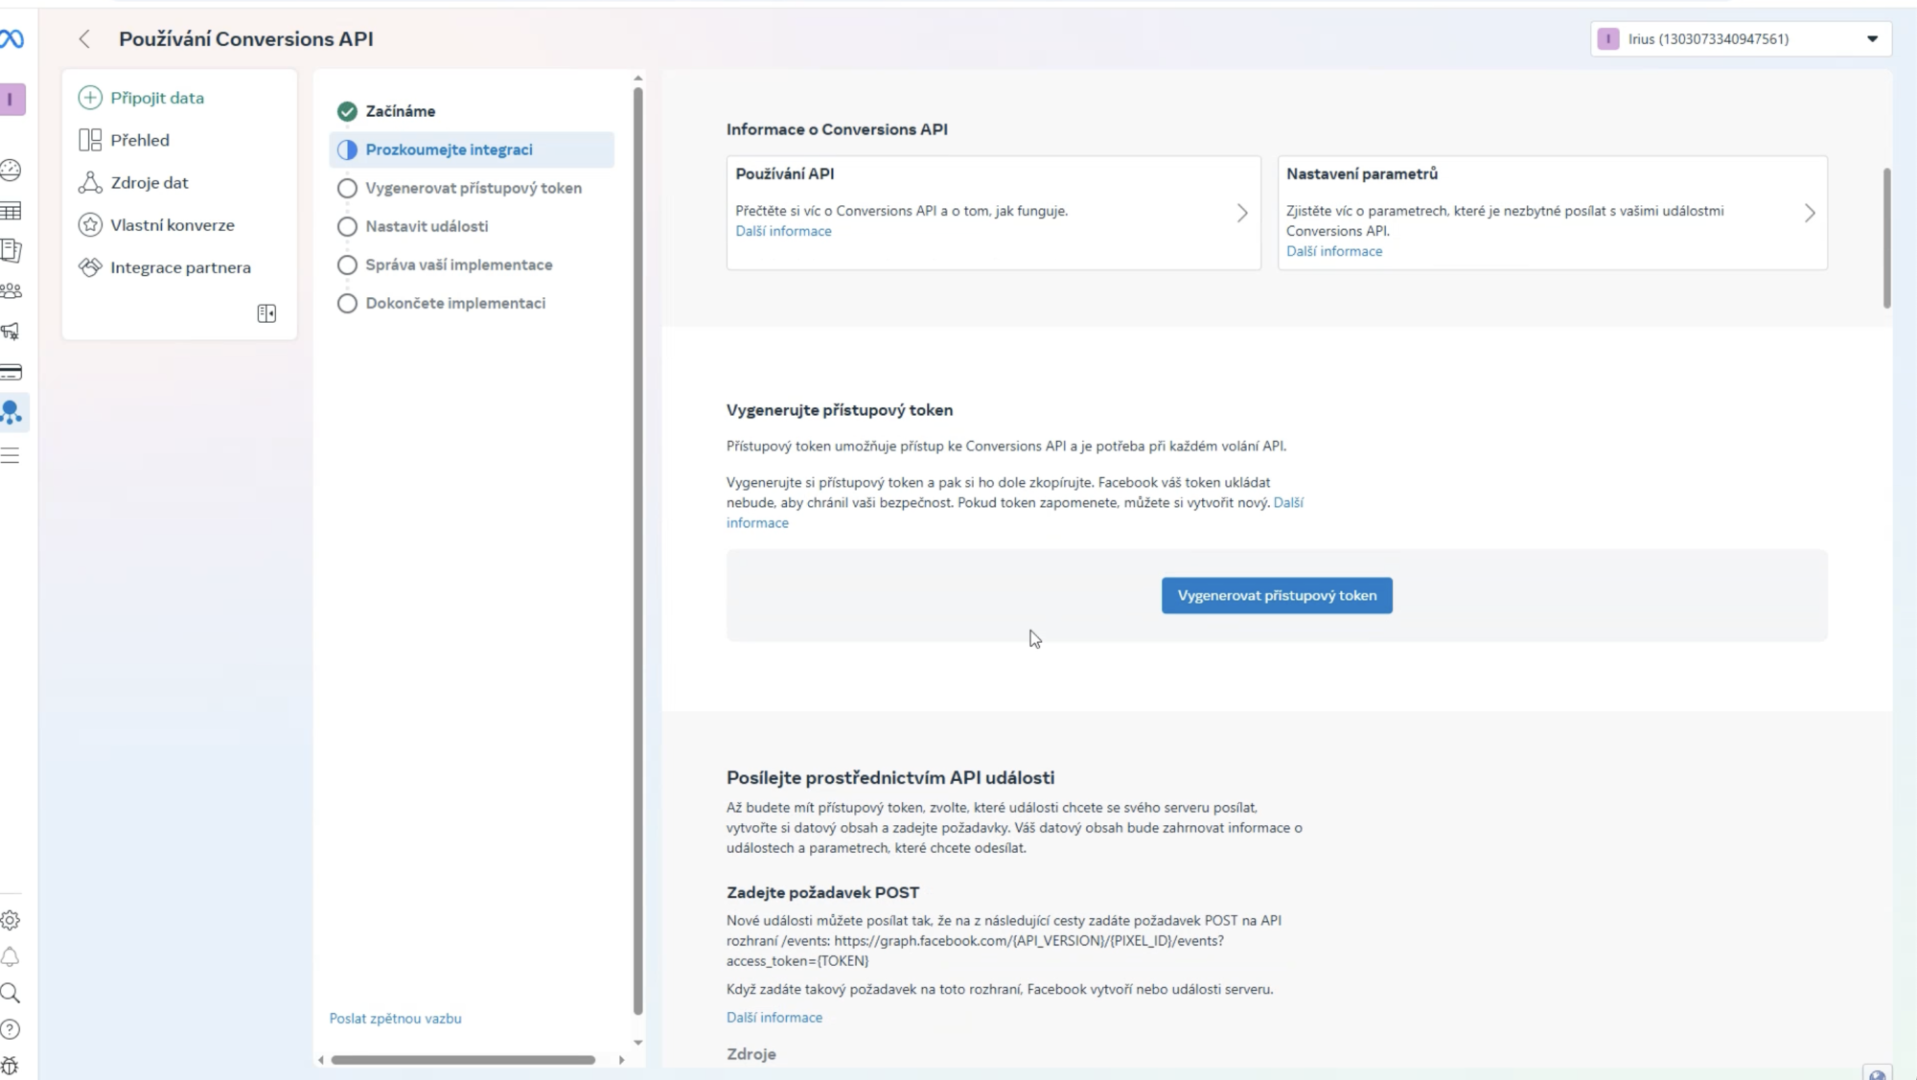Go back using the arrow beside page title
Image resolution: width=1917 pixels, height=1080 pixels.
84,39
